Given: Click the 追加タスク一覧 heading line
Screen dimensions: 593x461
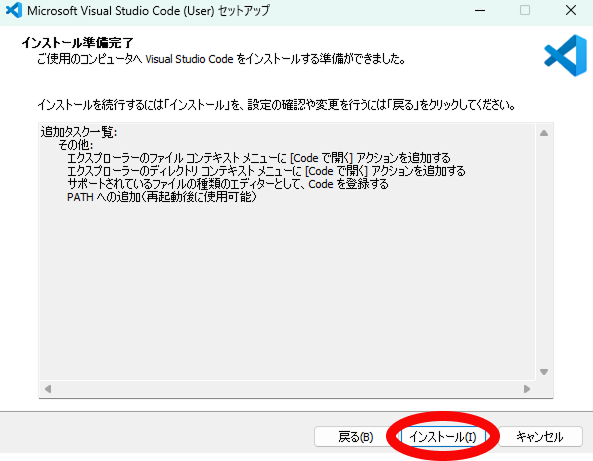Looking at the screenshot, I should pyautogui.click(x=79, y=132).
